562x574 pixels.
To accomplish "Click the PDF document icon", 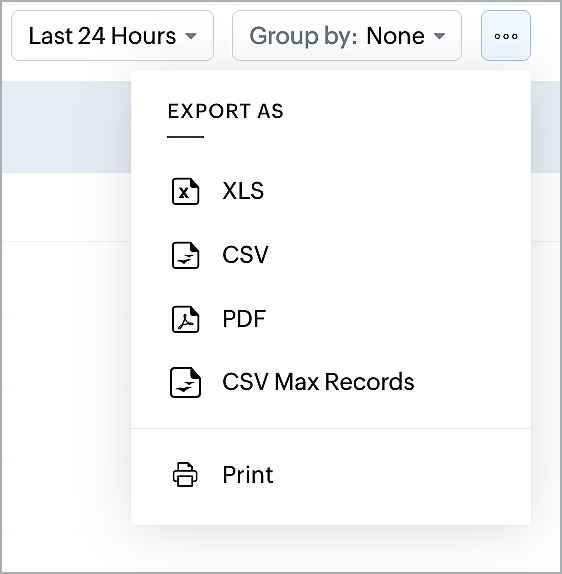I will [x=185, y=319].
